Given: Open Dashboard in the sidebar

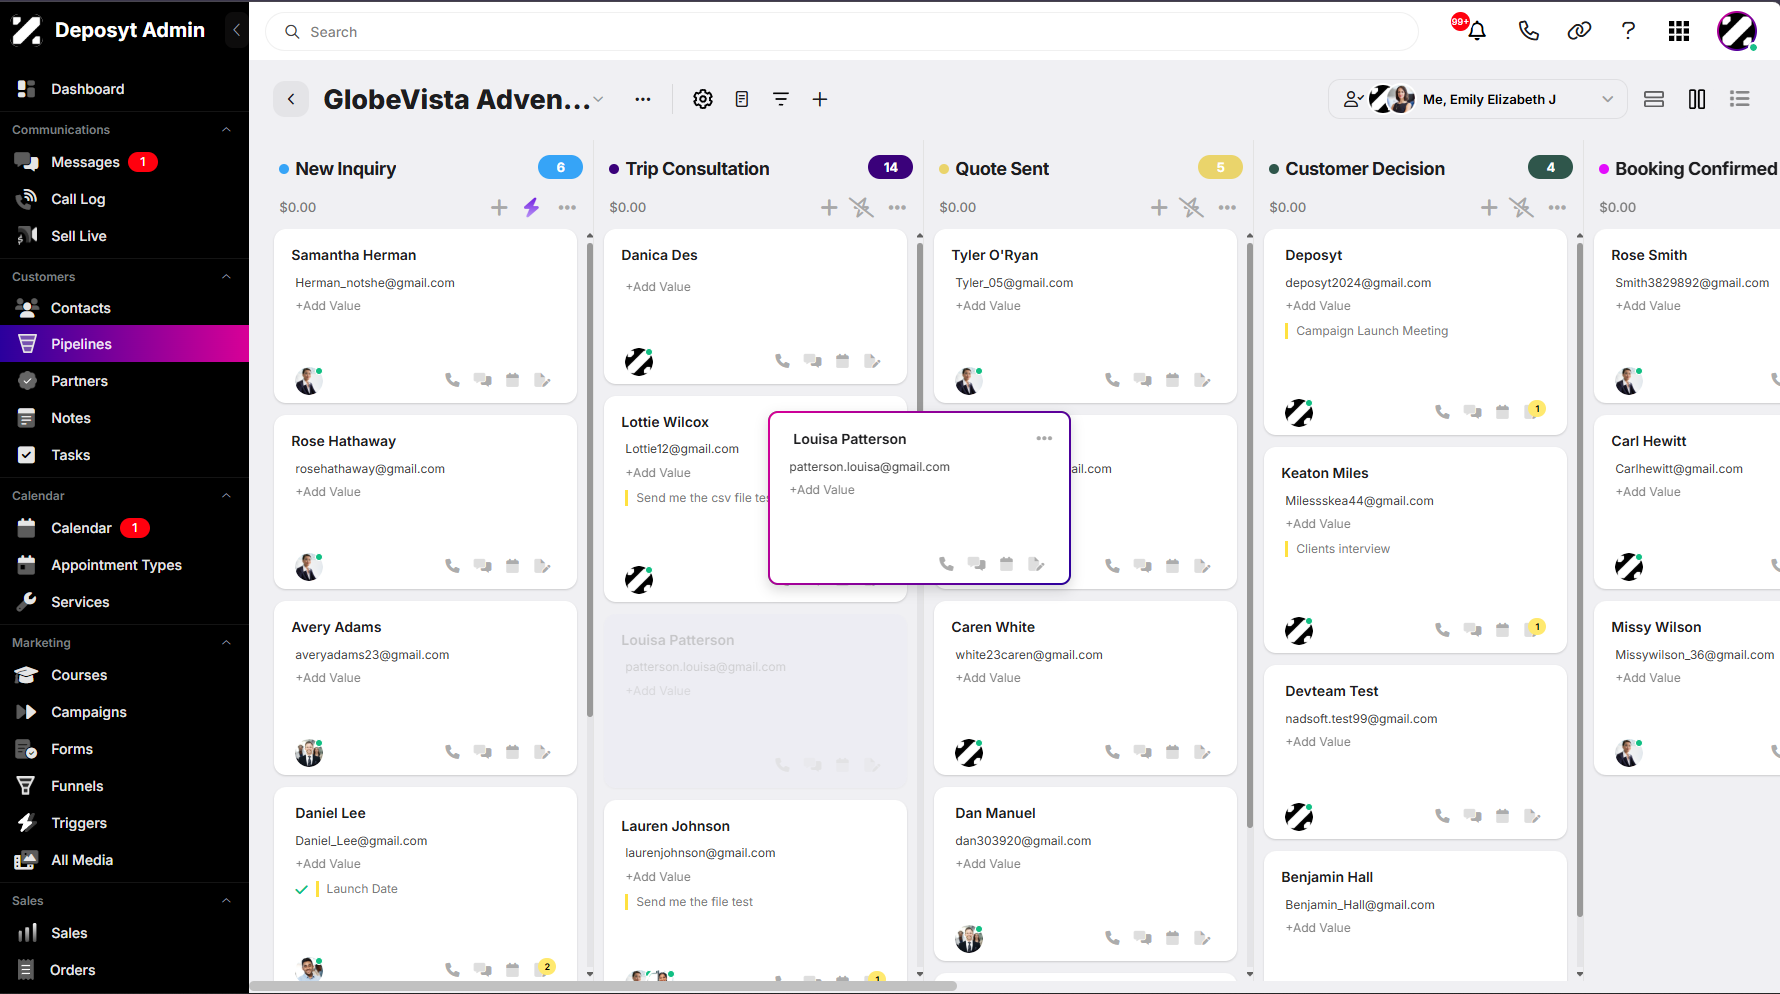Looking at the screenshot, I should [x=88, y=89].
